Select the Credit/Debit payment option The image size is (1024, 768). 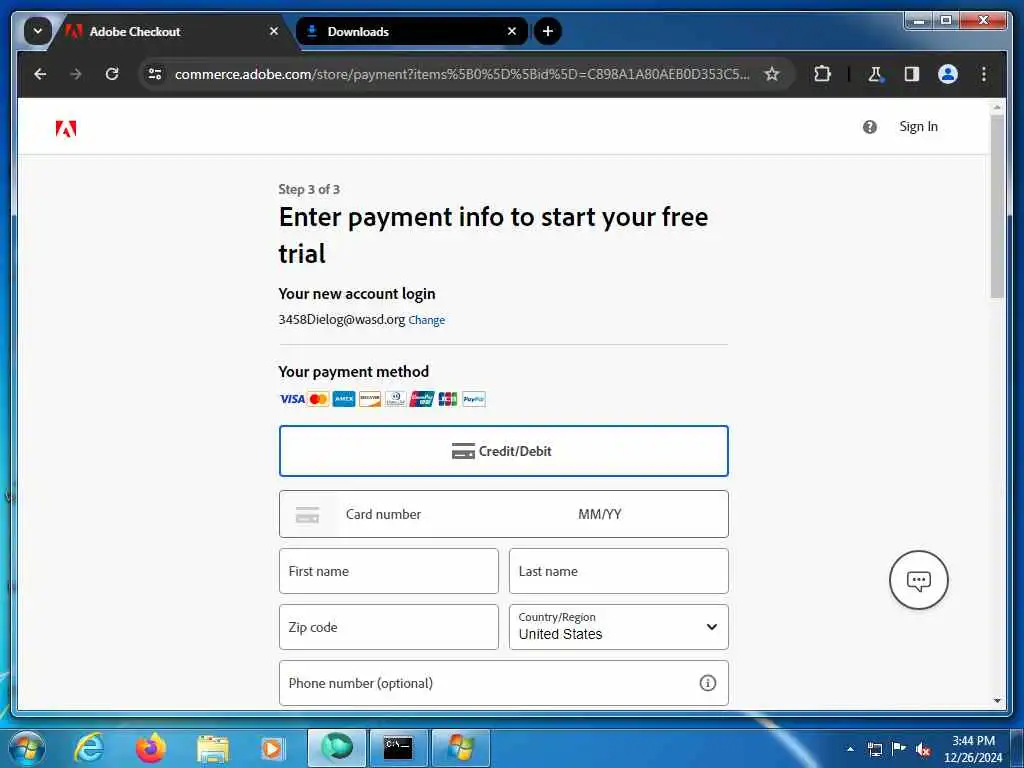(504, 451)
